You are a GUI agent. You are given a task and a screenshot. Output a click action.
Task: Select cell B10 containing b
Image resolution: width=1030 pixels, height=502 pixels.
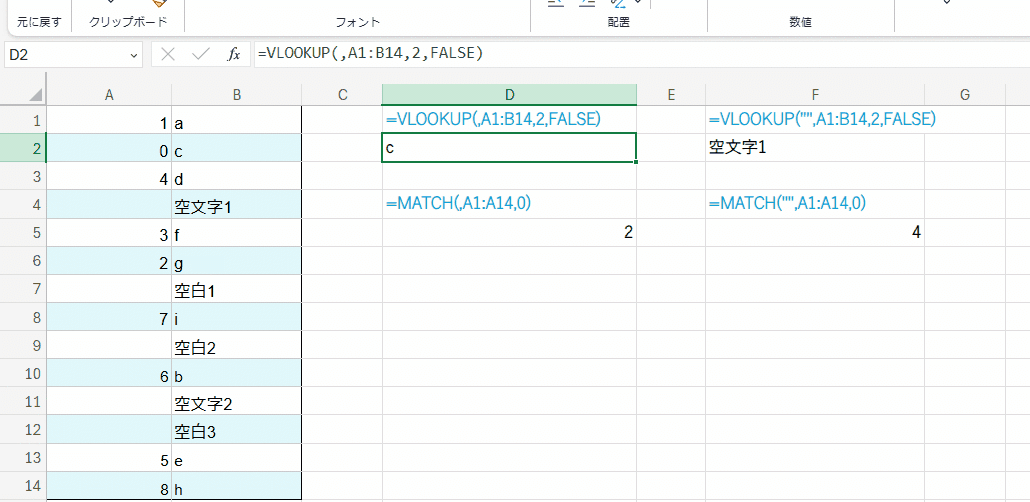(236, 373)
